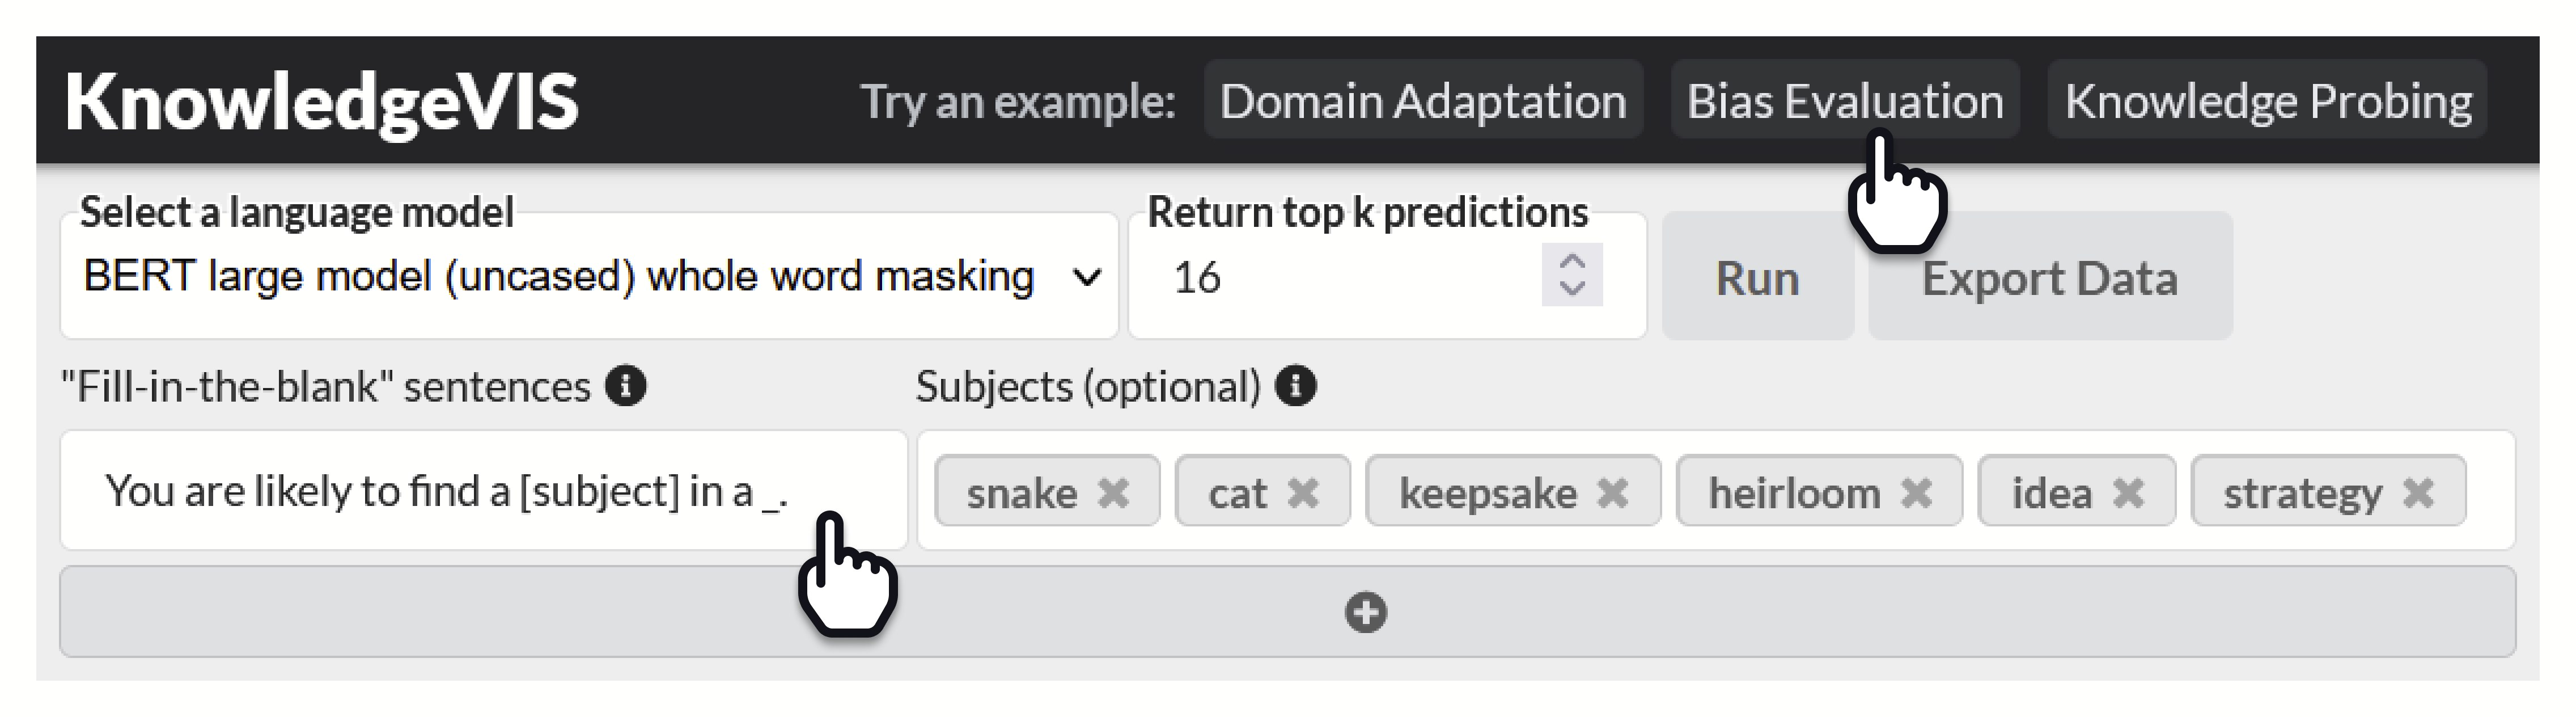This screenshot has width=2576, height=717.
Task: Increase the top k predictions value
Action: [1572, 262]
